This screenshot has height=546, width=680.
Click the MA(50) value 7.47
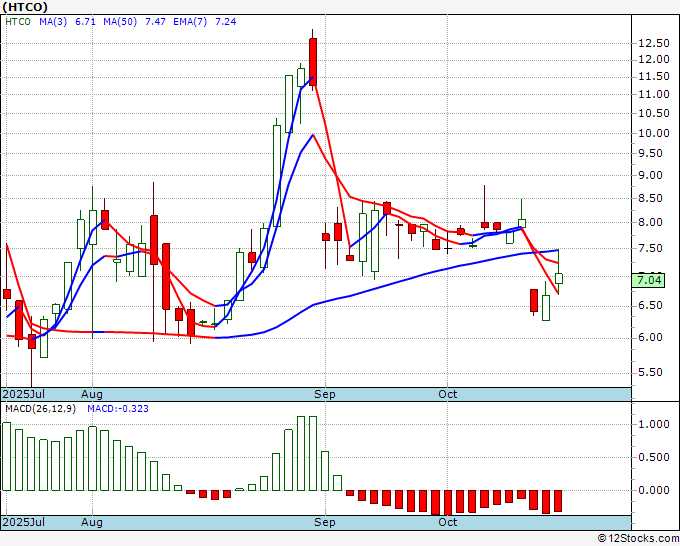(155, 22)
